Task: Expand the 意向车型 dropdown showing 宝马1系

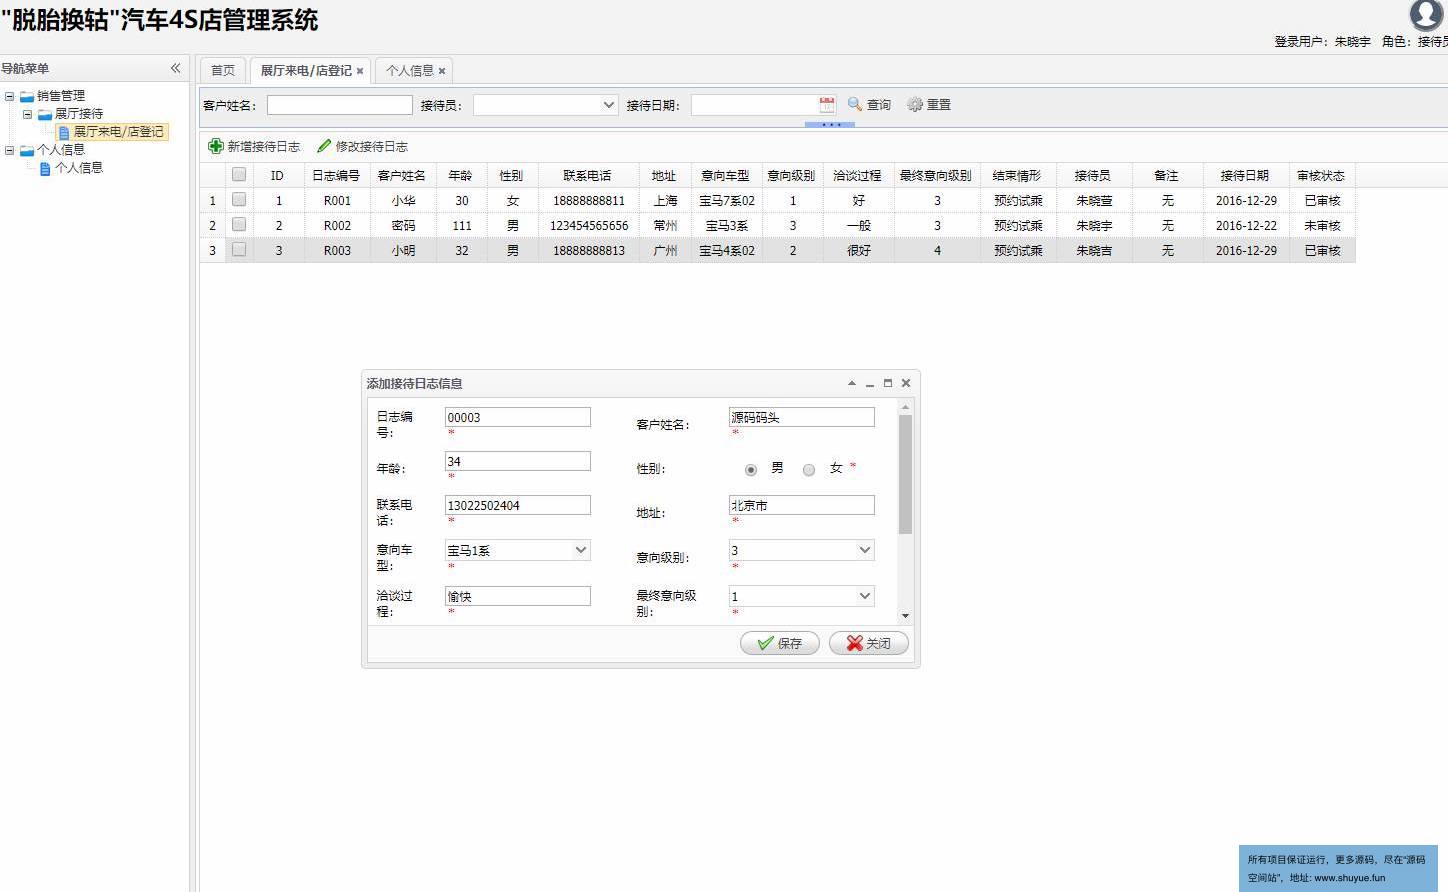Action: (x=580, y=550)
